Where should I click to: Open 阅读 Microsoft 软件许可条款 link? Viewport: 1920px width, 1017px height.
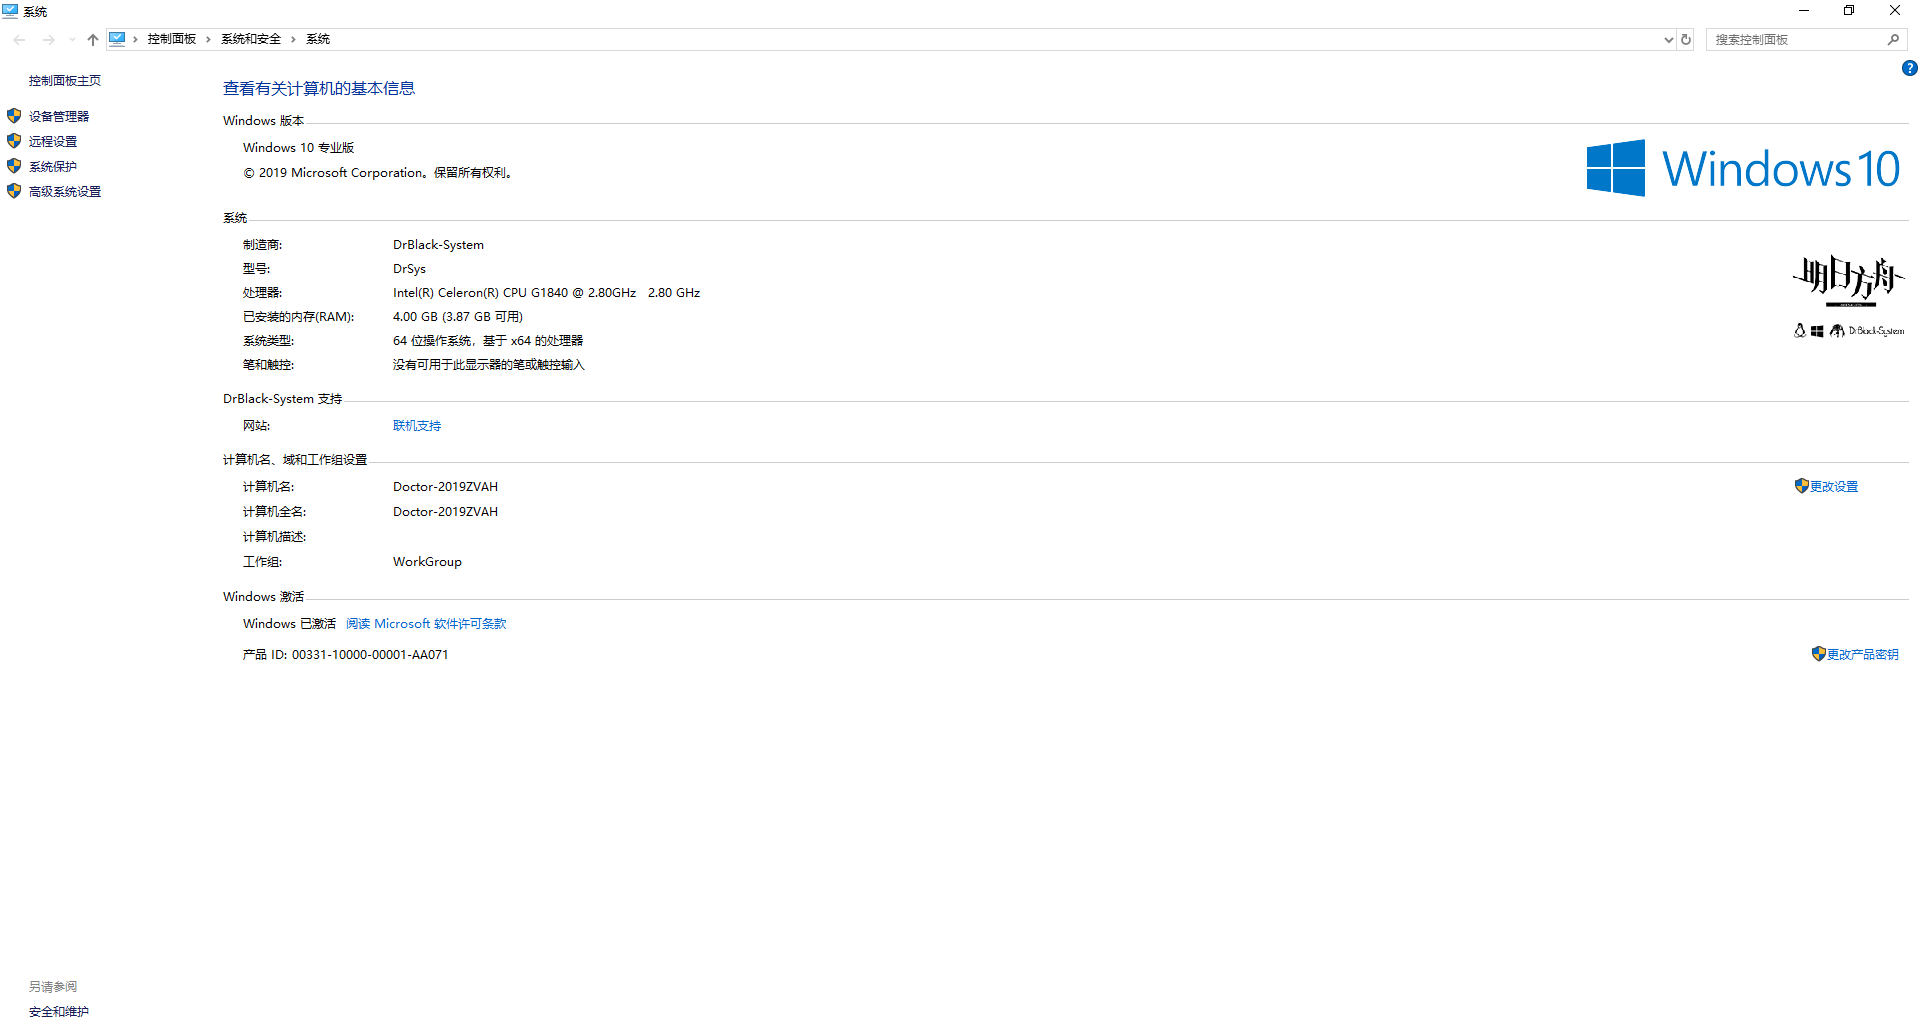426,624
